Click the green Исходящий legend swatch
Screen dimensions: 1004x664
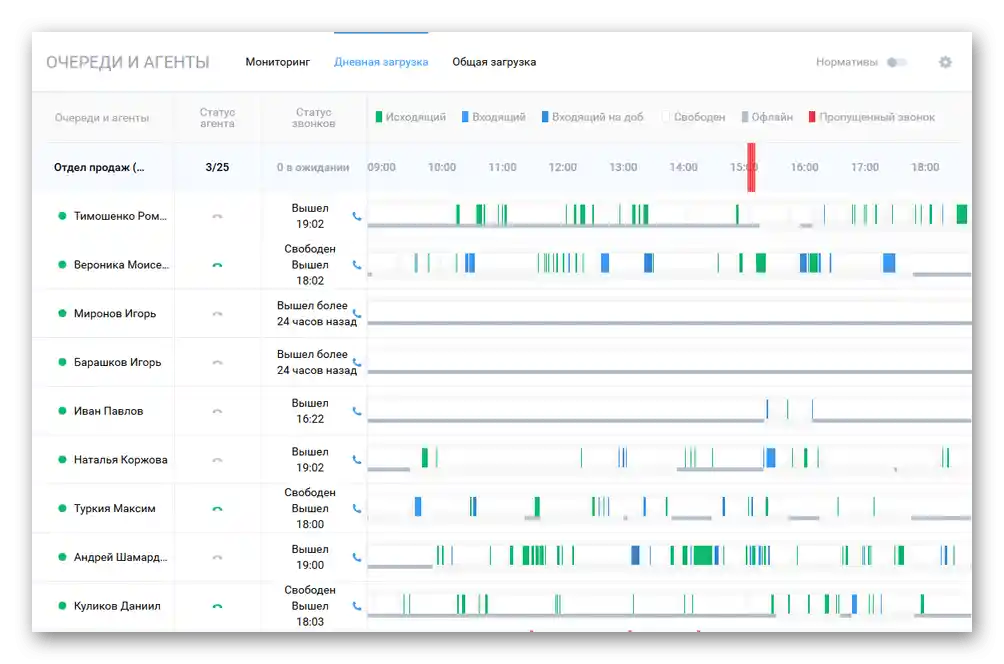[x=378, y=117]
